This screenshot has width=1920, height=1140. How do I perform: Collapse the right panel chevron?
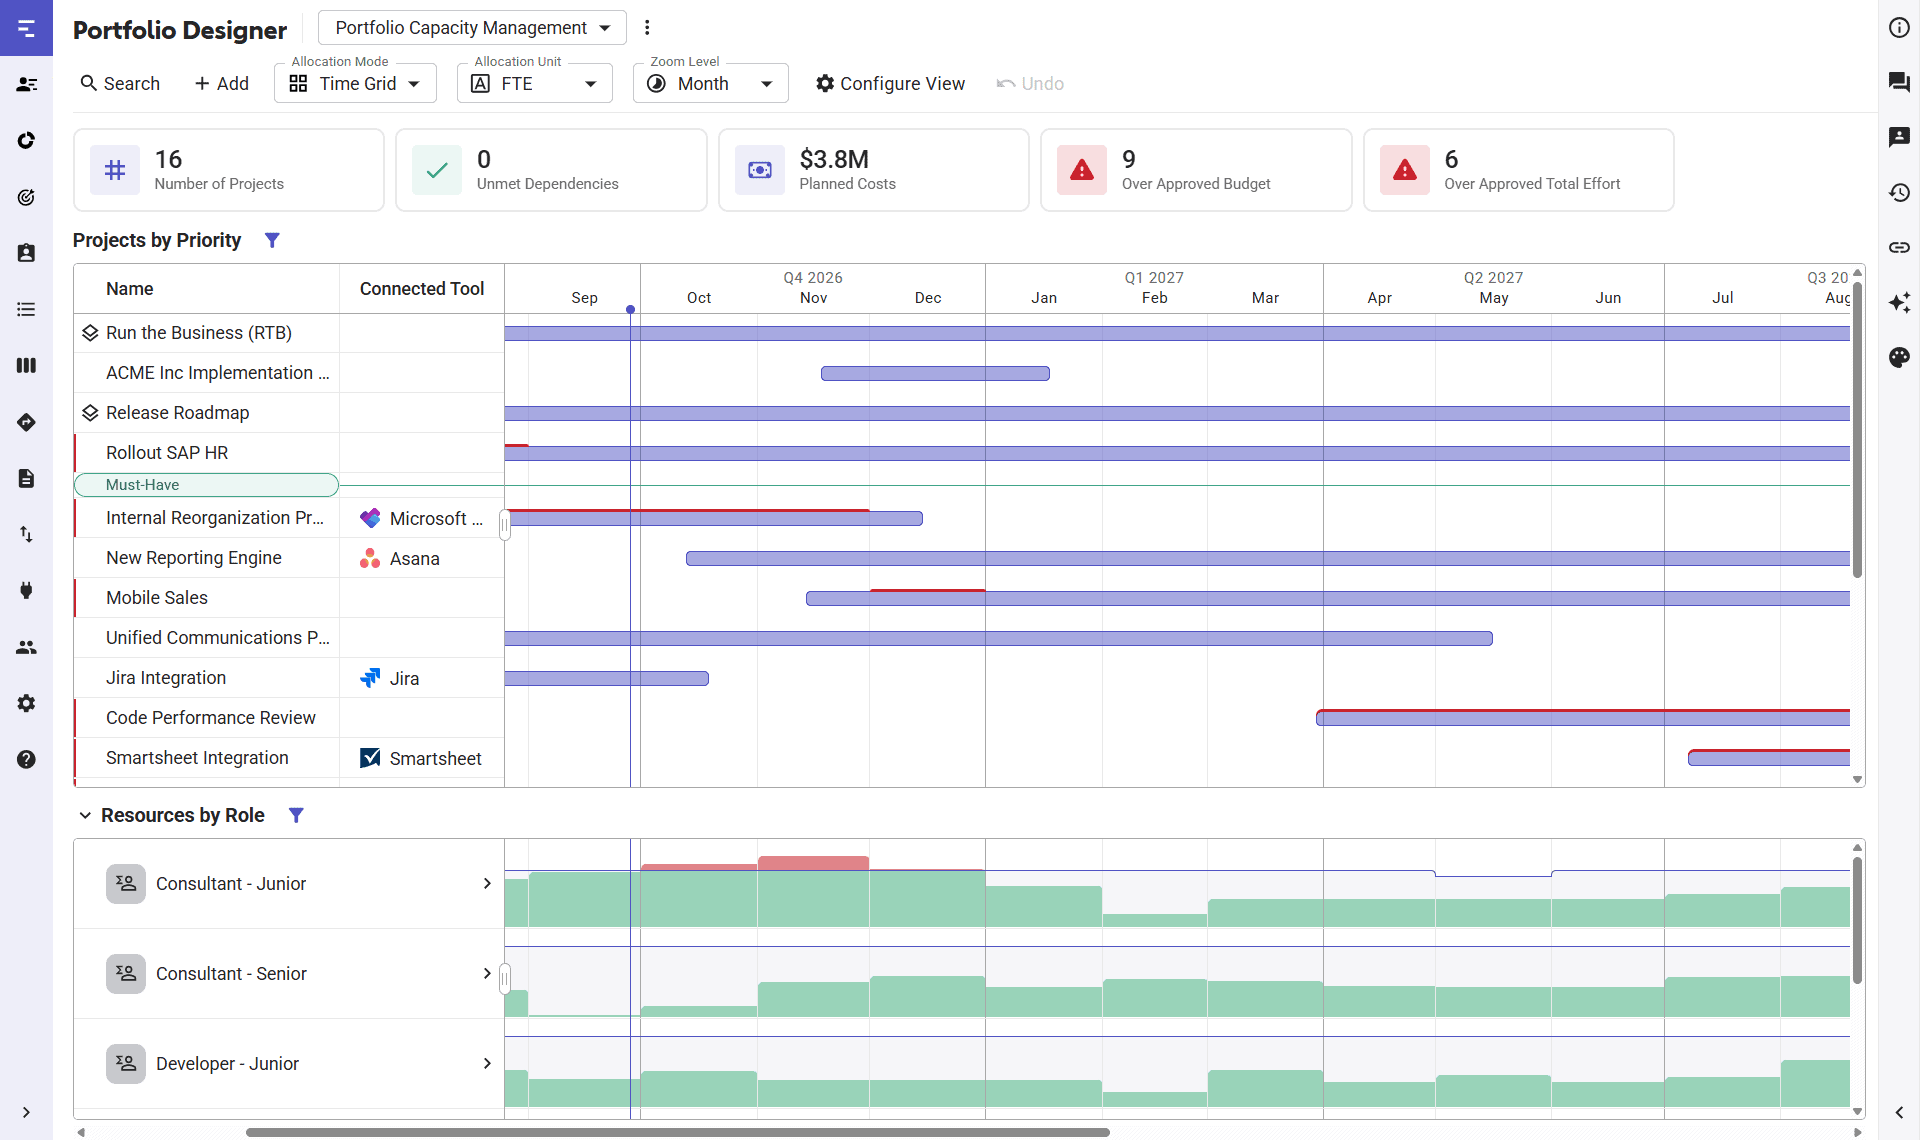(1899, 1112)
